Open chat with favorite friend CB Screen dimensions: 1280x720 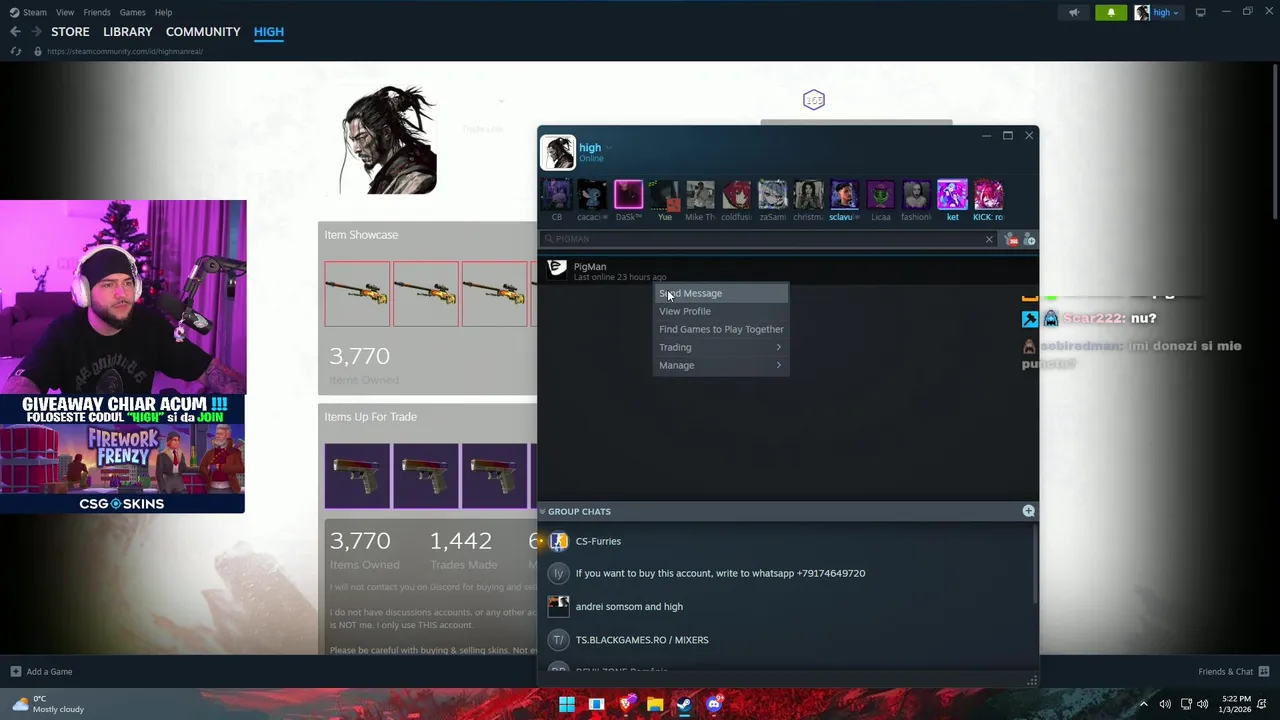(x=557, y=200)
